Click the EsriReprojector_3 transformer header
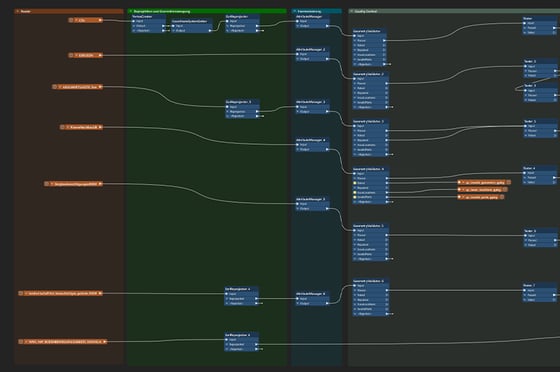The height and width of the screenshot is (372, 560). point(242,102)
